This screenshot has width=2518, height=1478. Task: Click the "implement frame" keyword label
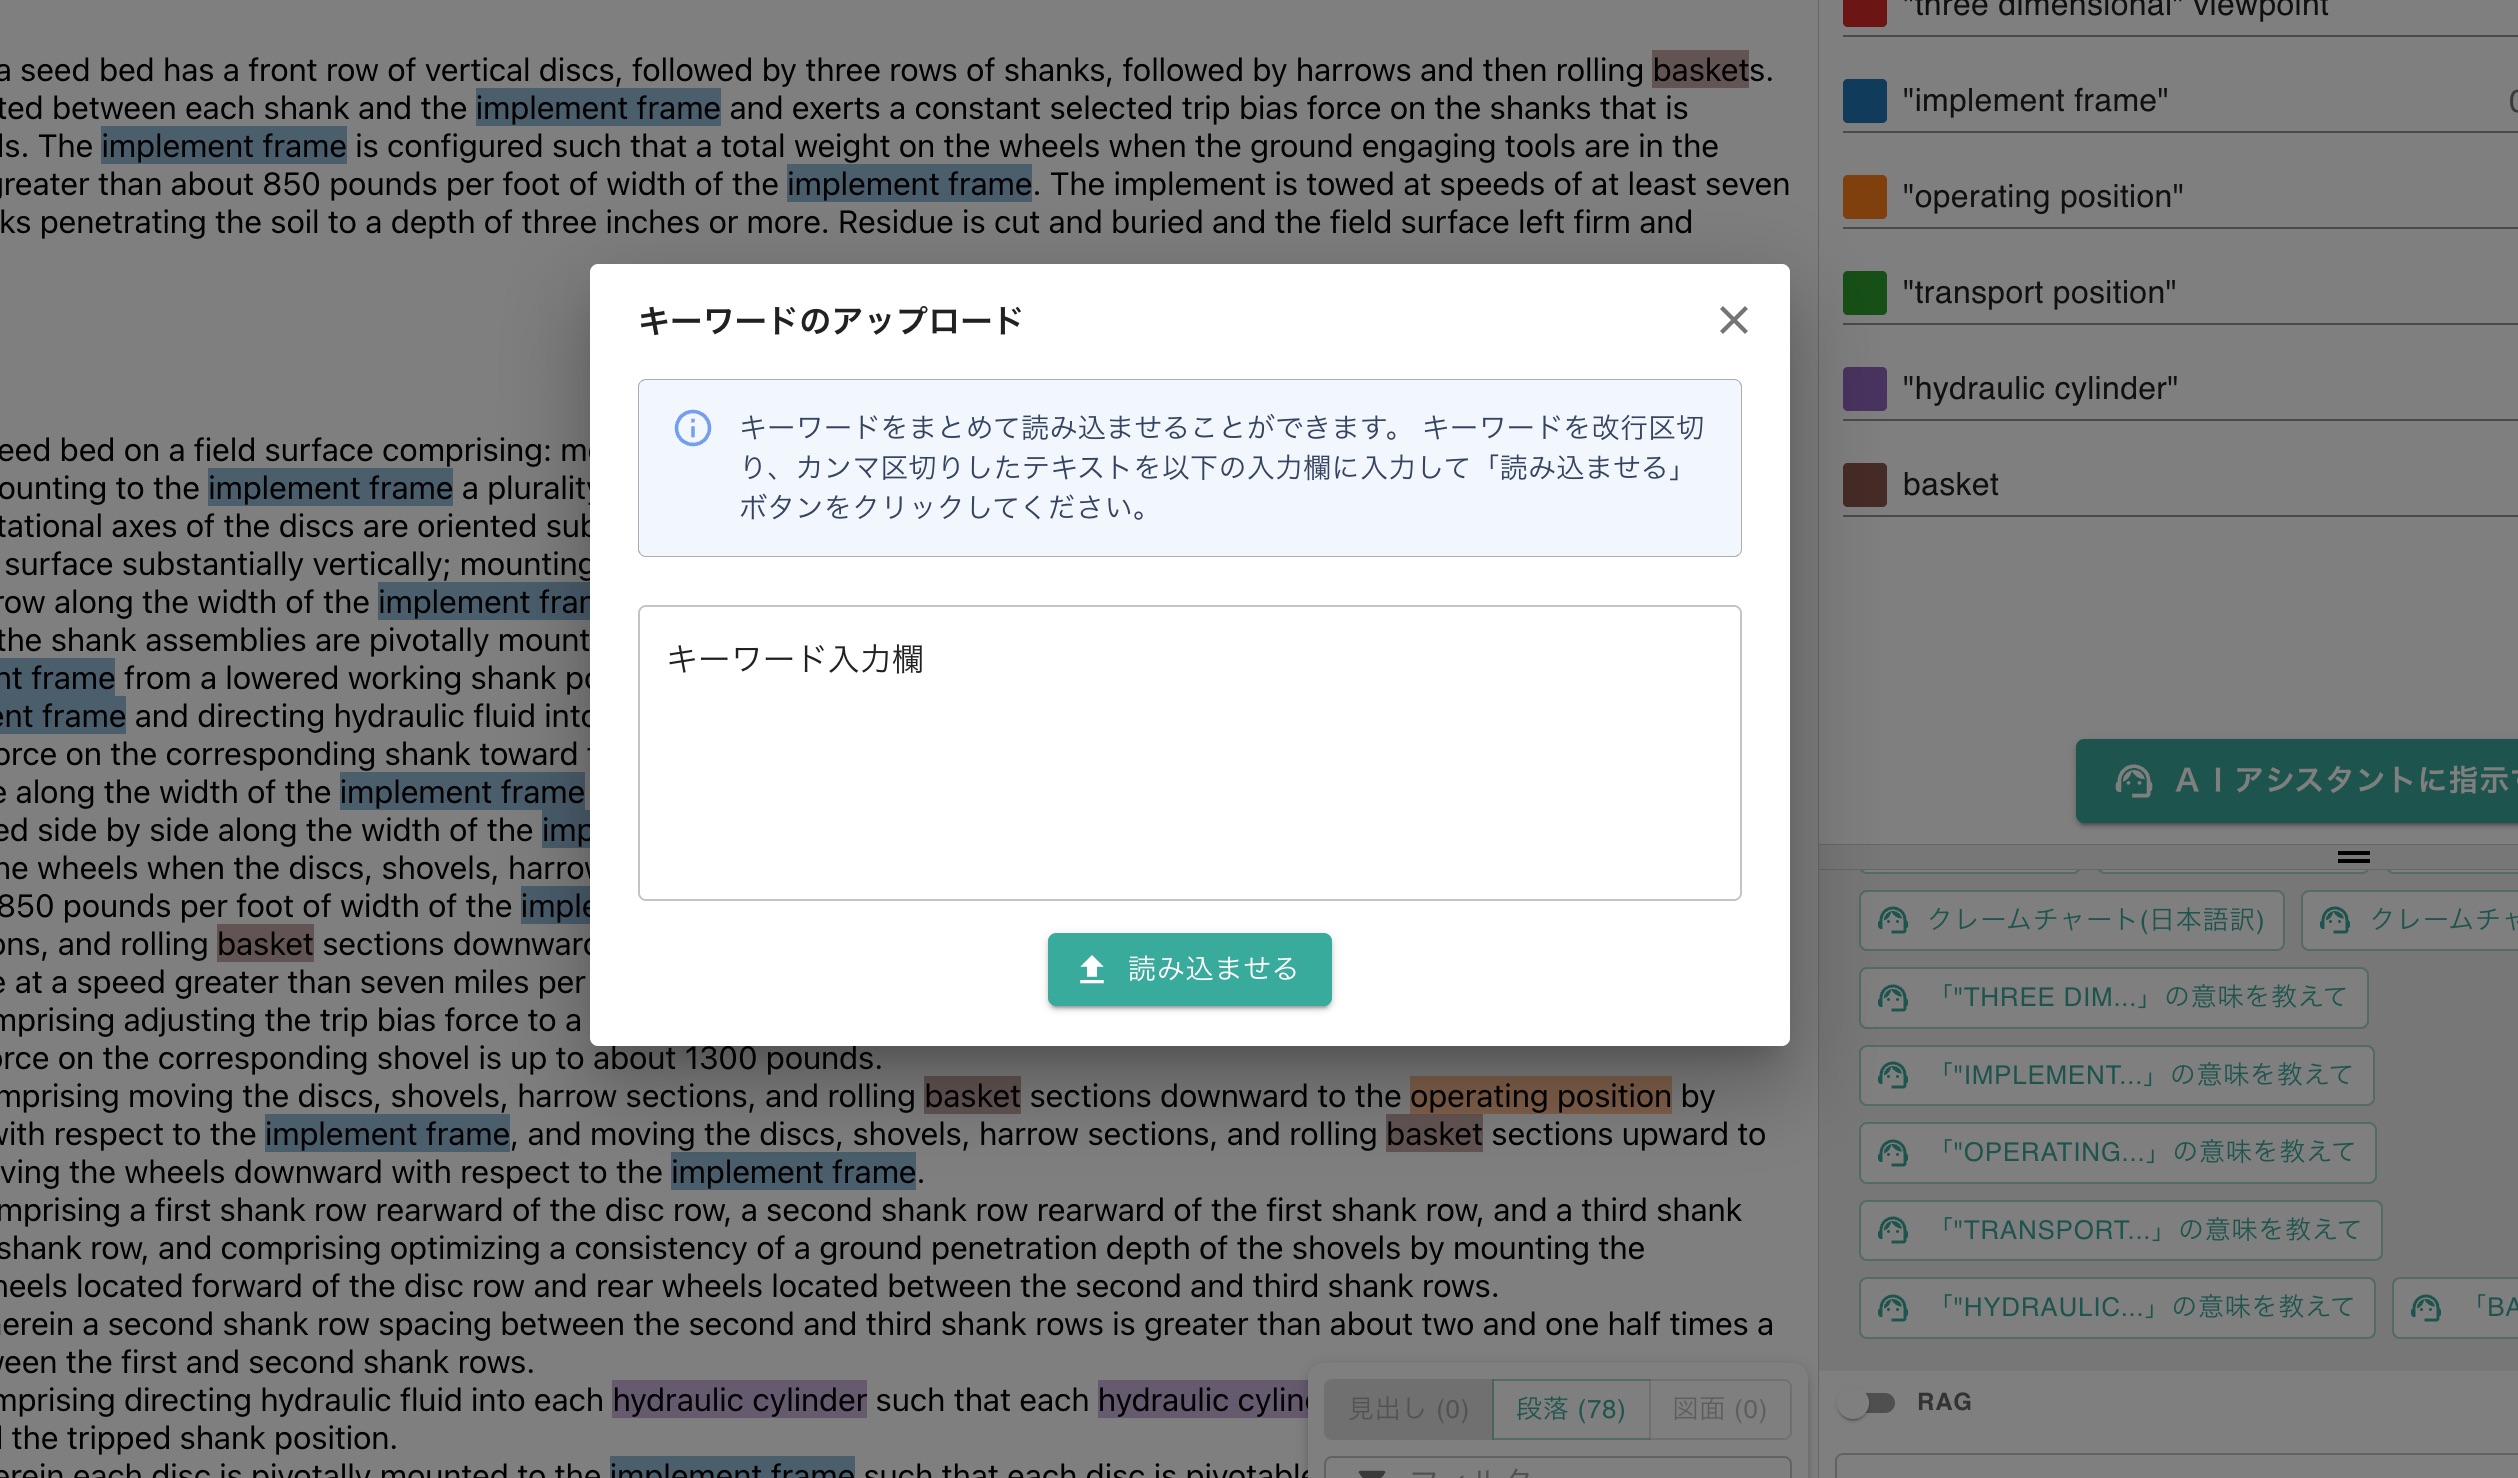point(2035,101)
